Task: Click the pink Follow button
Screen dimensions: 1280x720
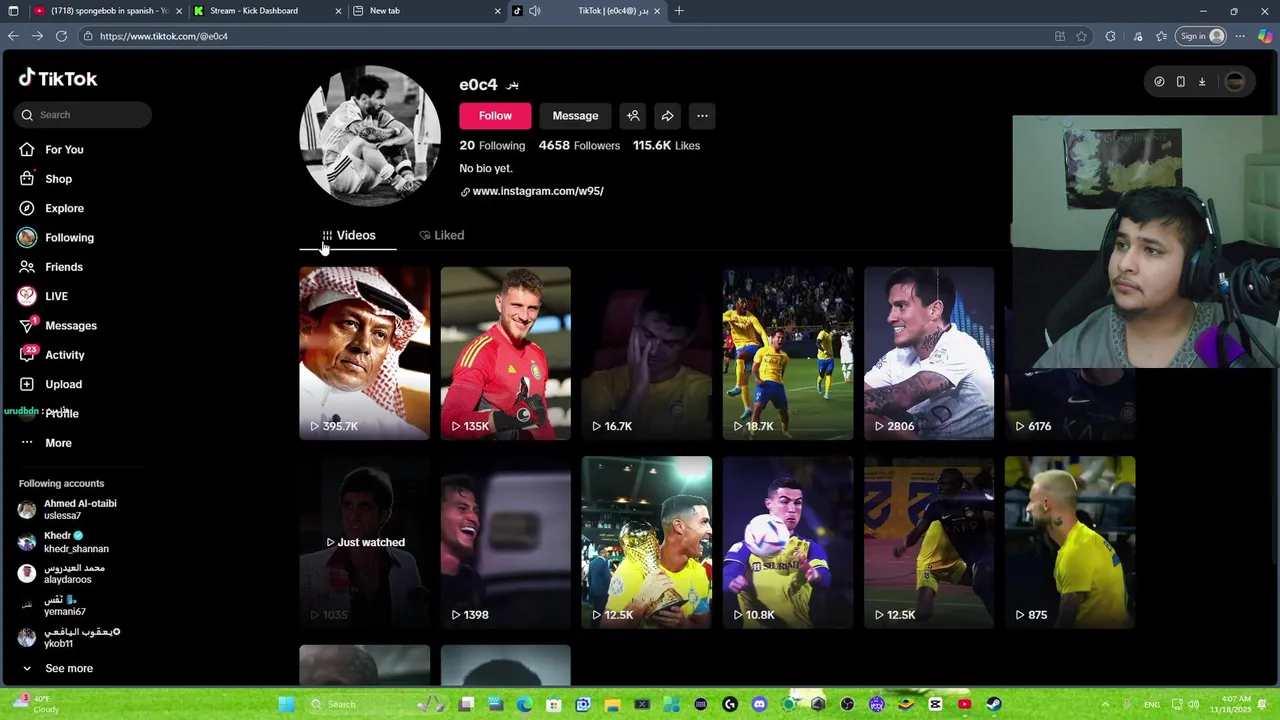Action: click(495, 116)
